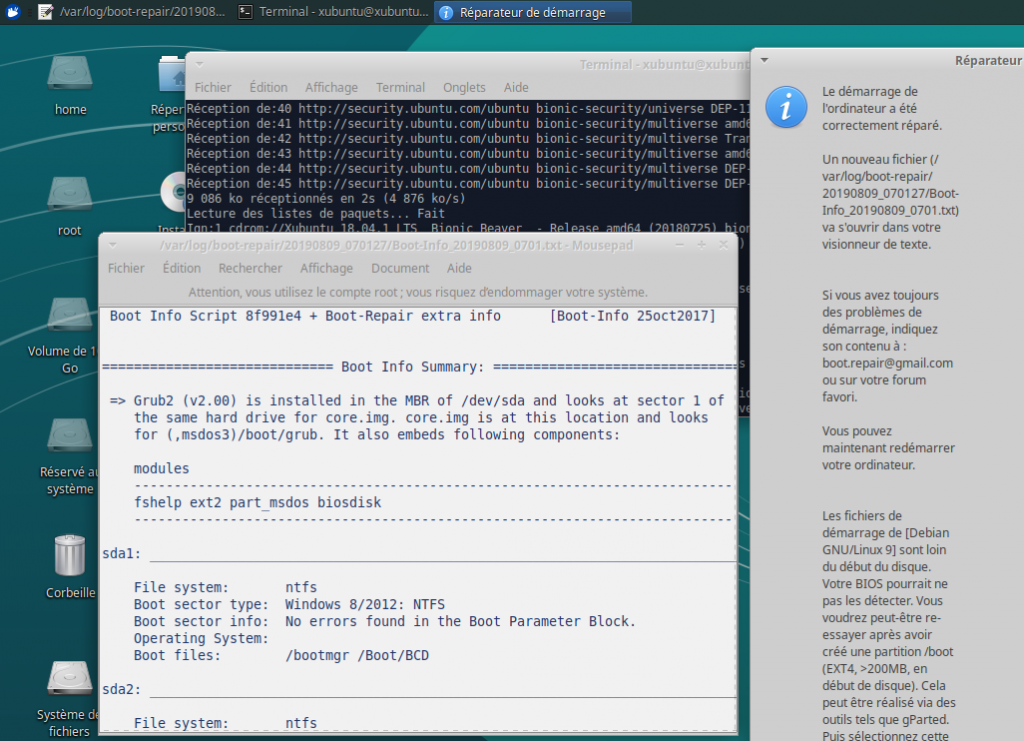This screenshot has height=741, width=1024.
Task: Open the Terminal's Onglets menu
Action: 464,87
